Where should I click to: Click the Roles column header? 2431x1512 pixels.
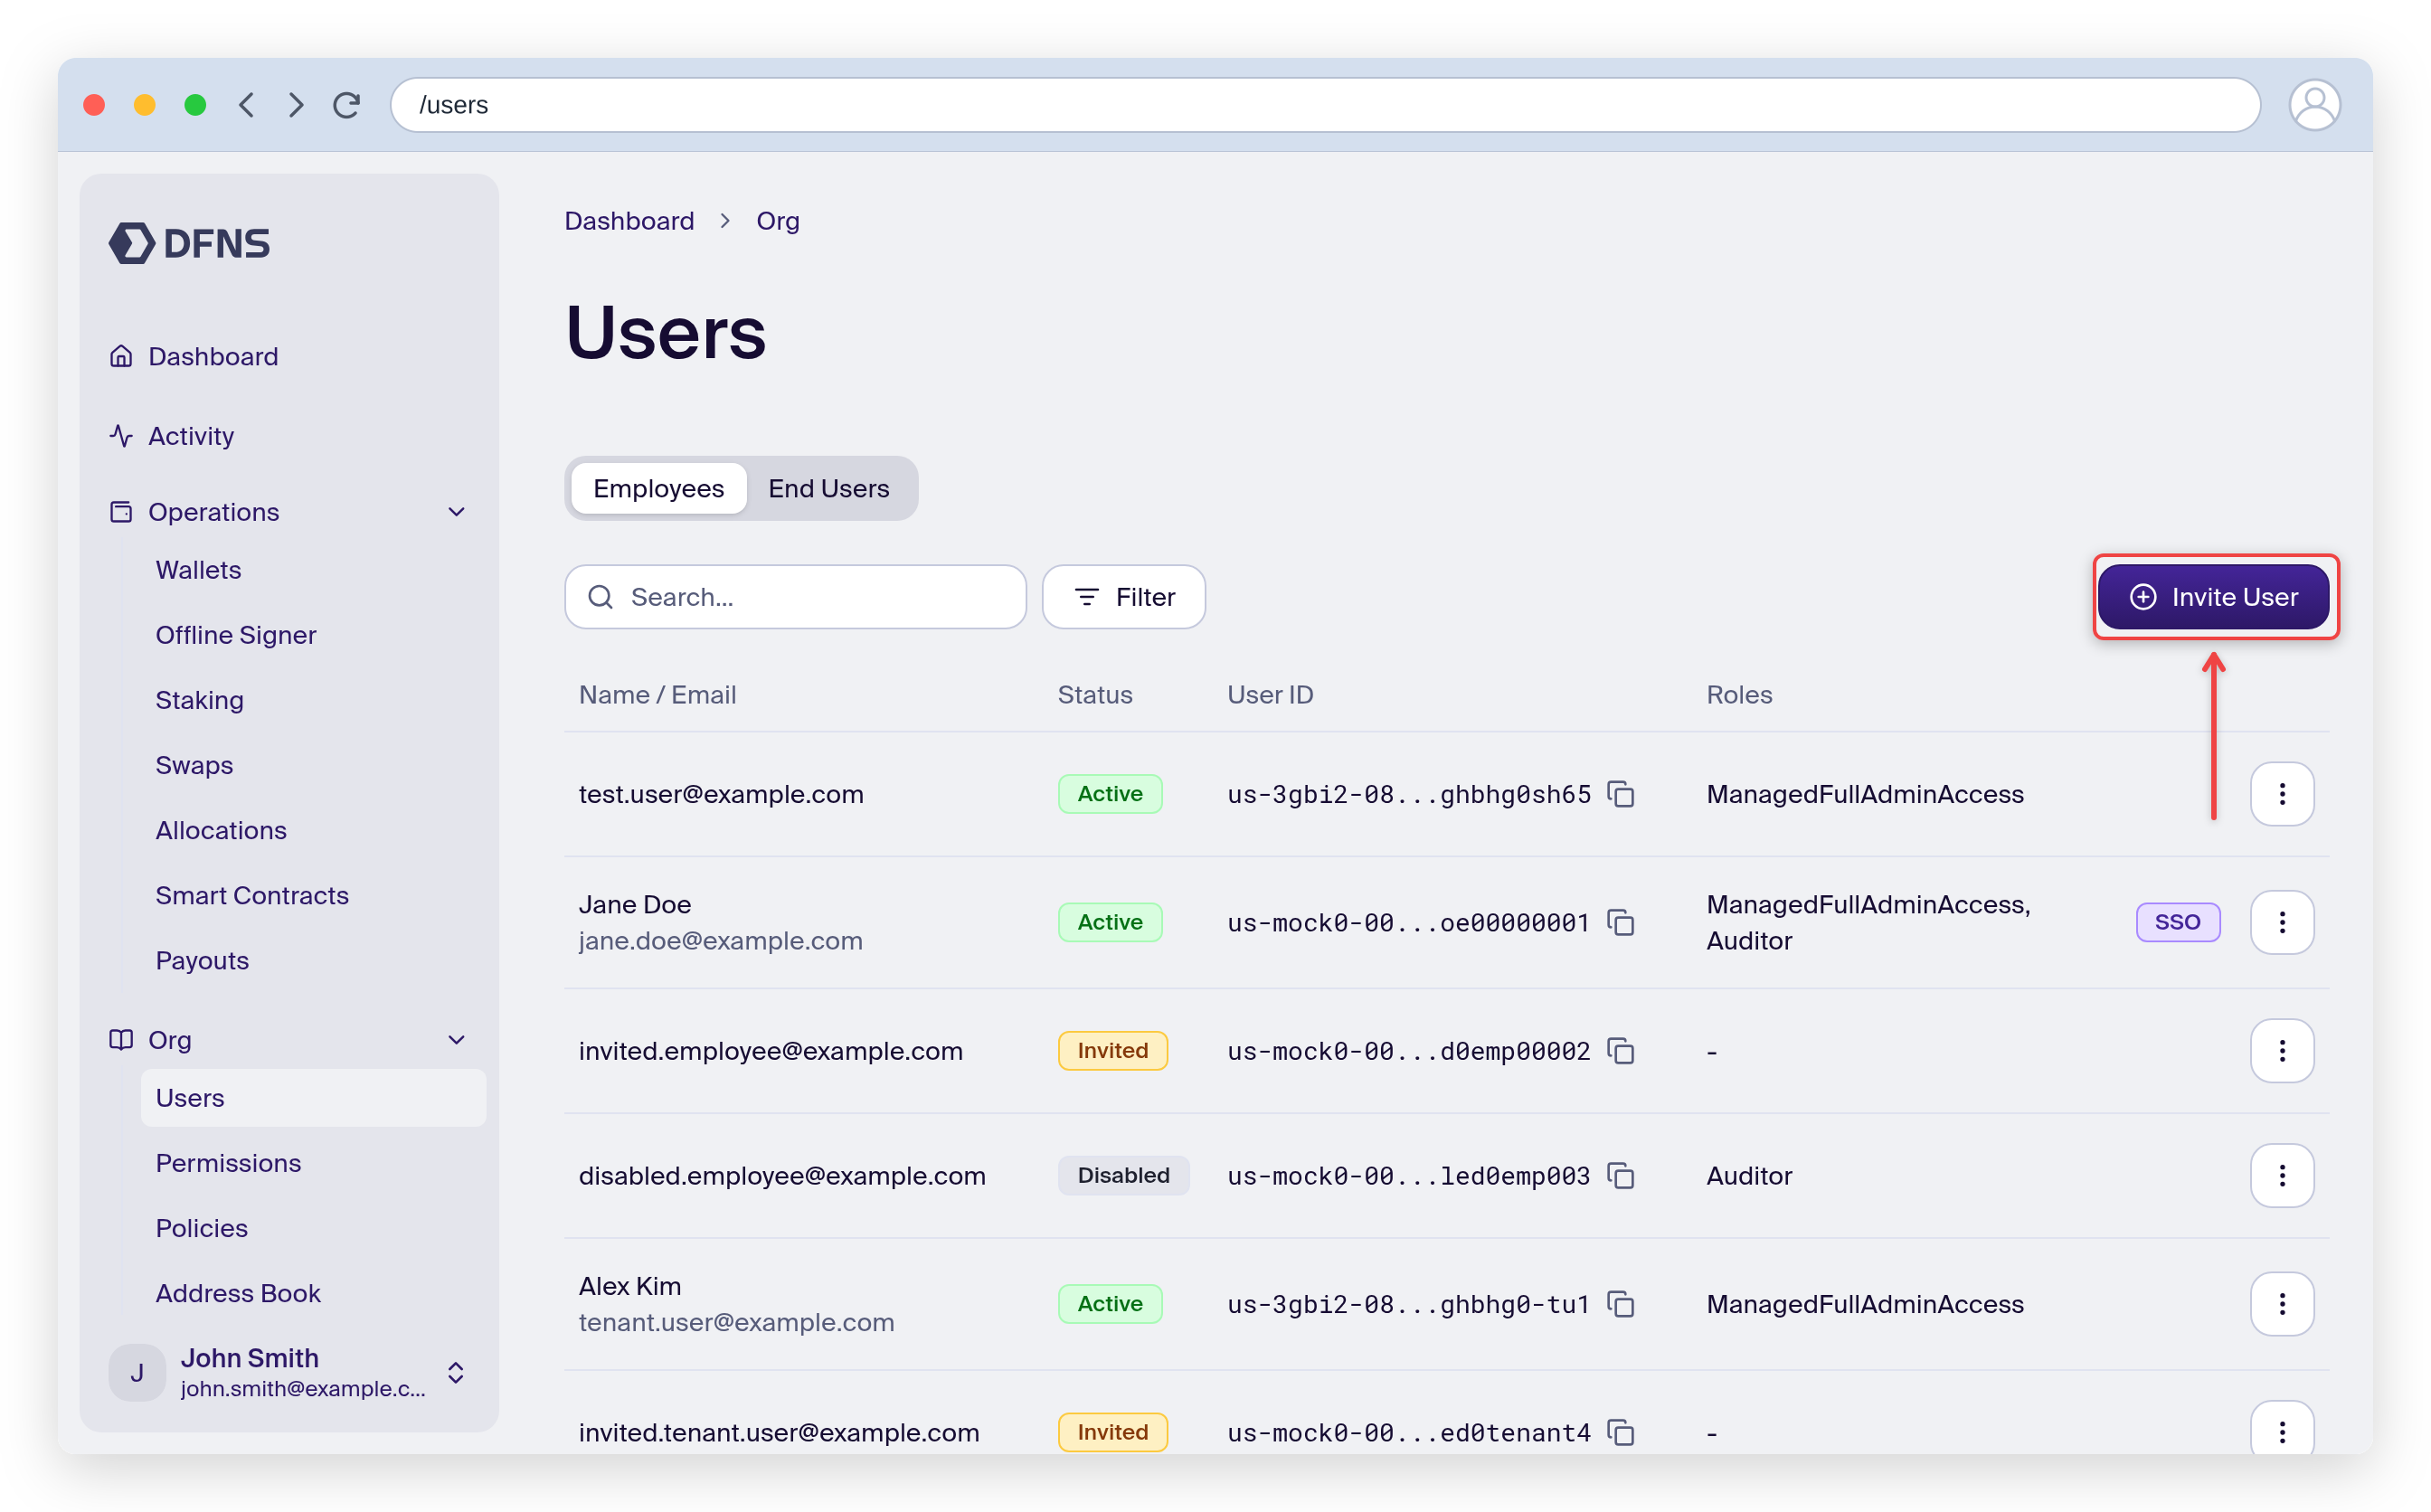pos(1738,695)
